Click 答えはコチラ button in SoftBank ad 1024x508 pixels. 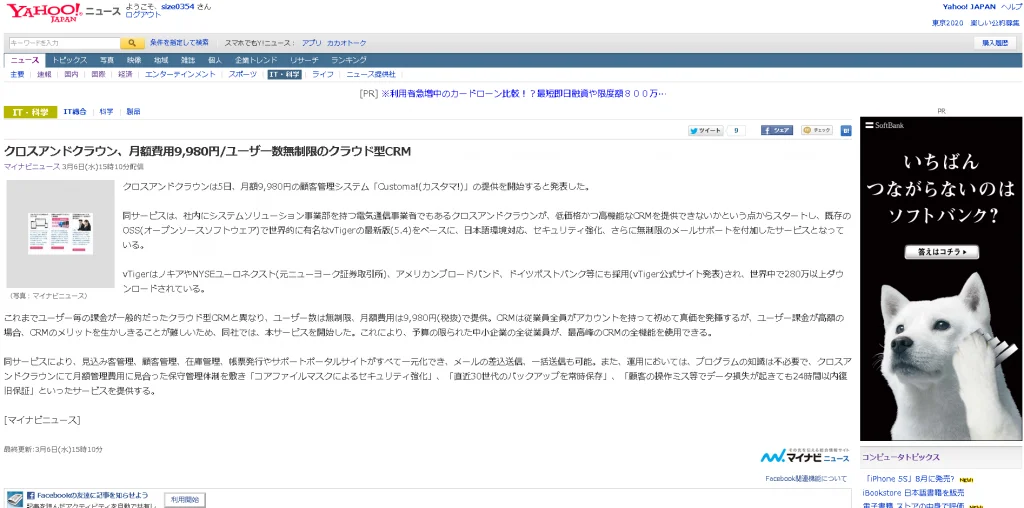pyautogui.click(x=941, y=252)
